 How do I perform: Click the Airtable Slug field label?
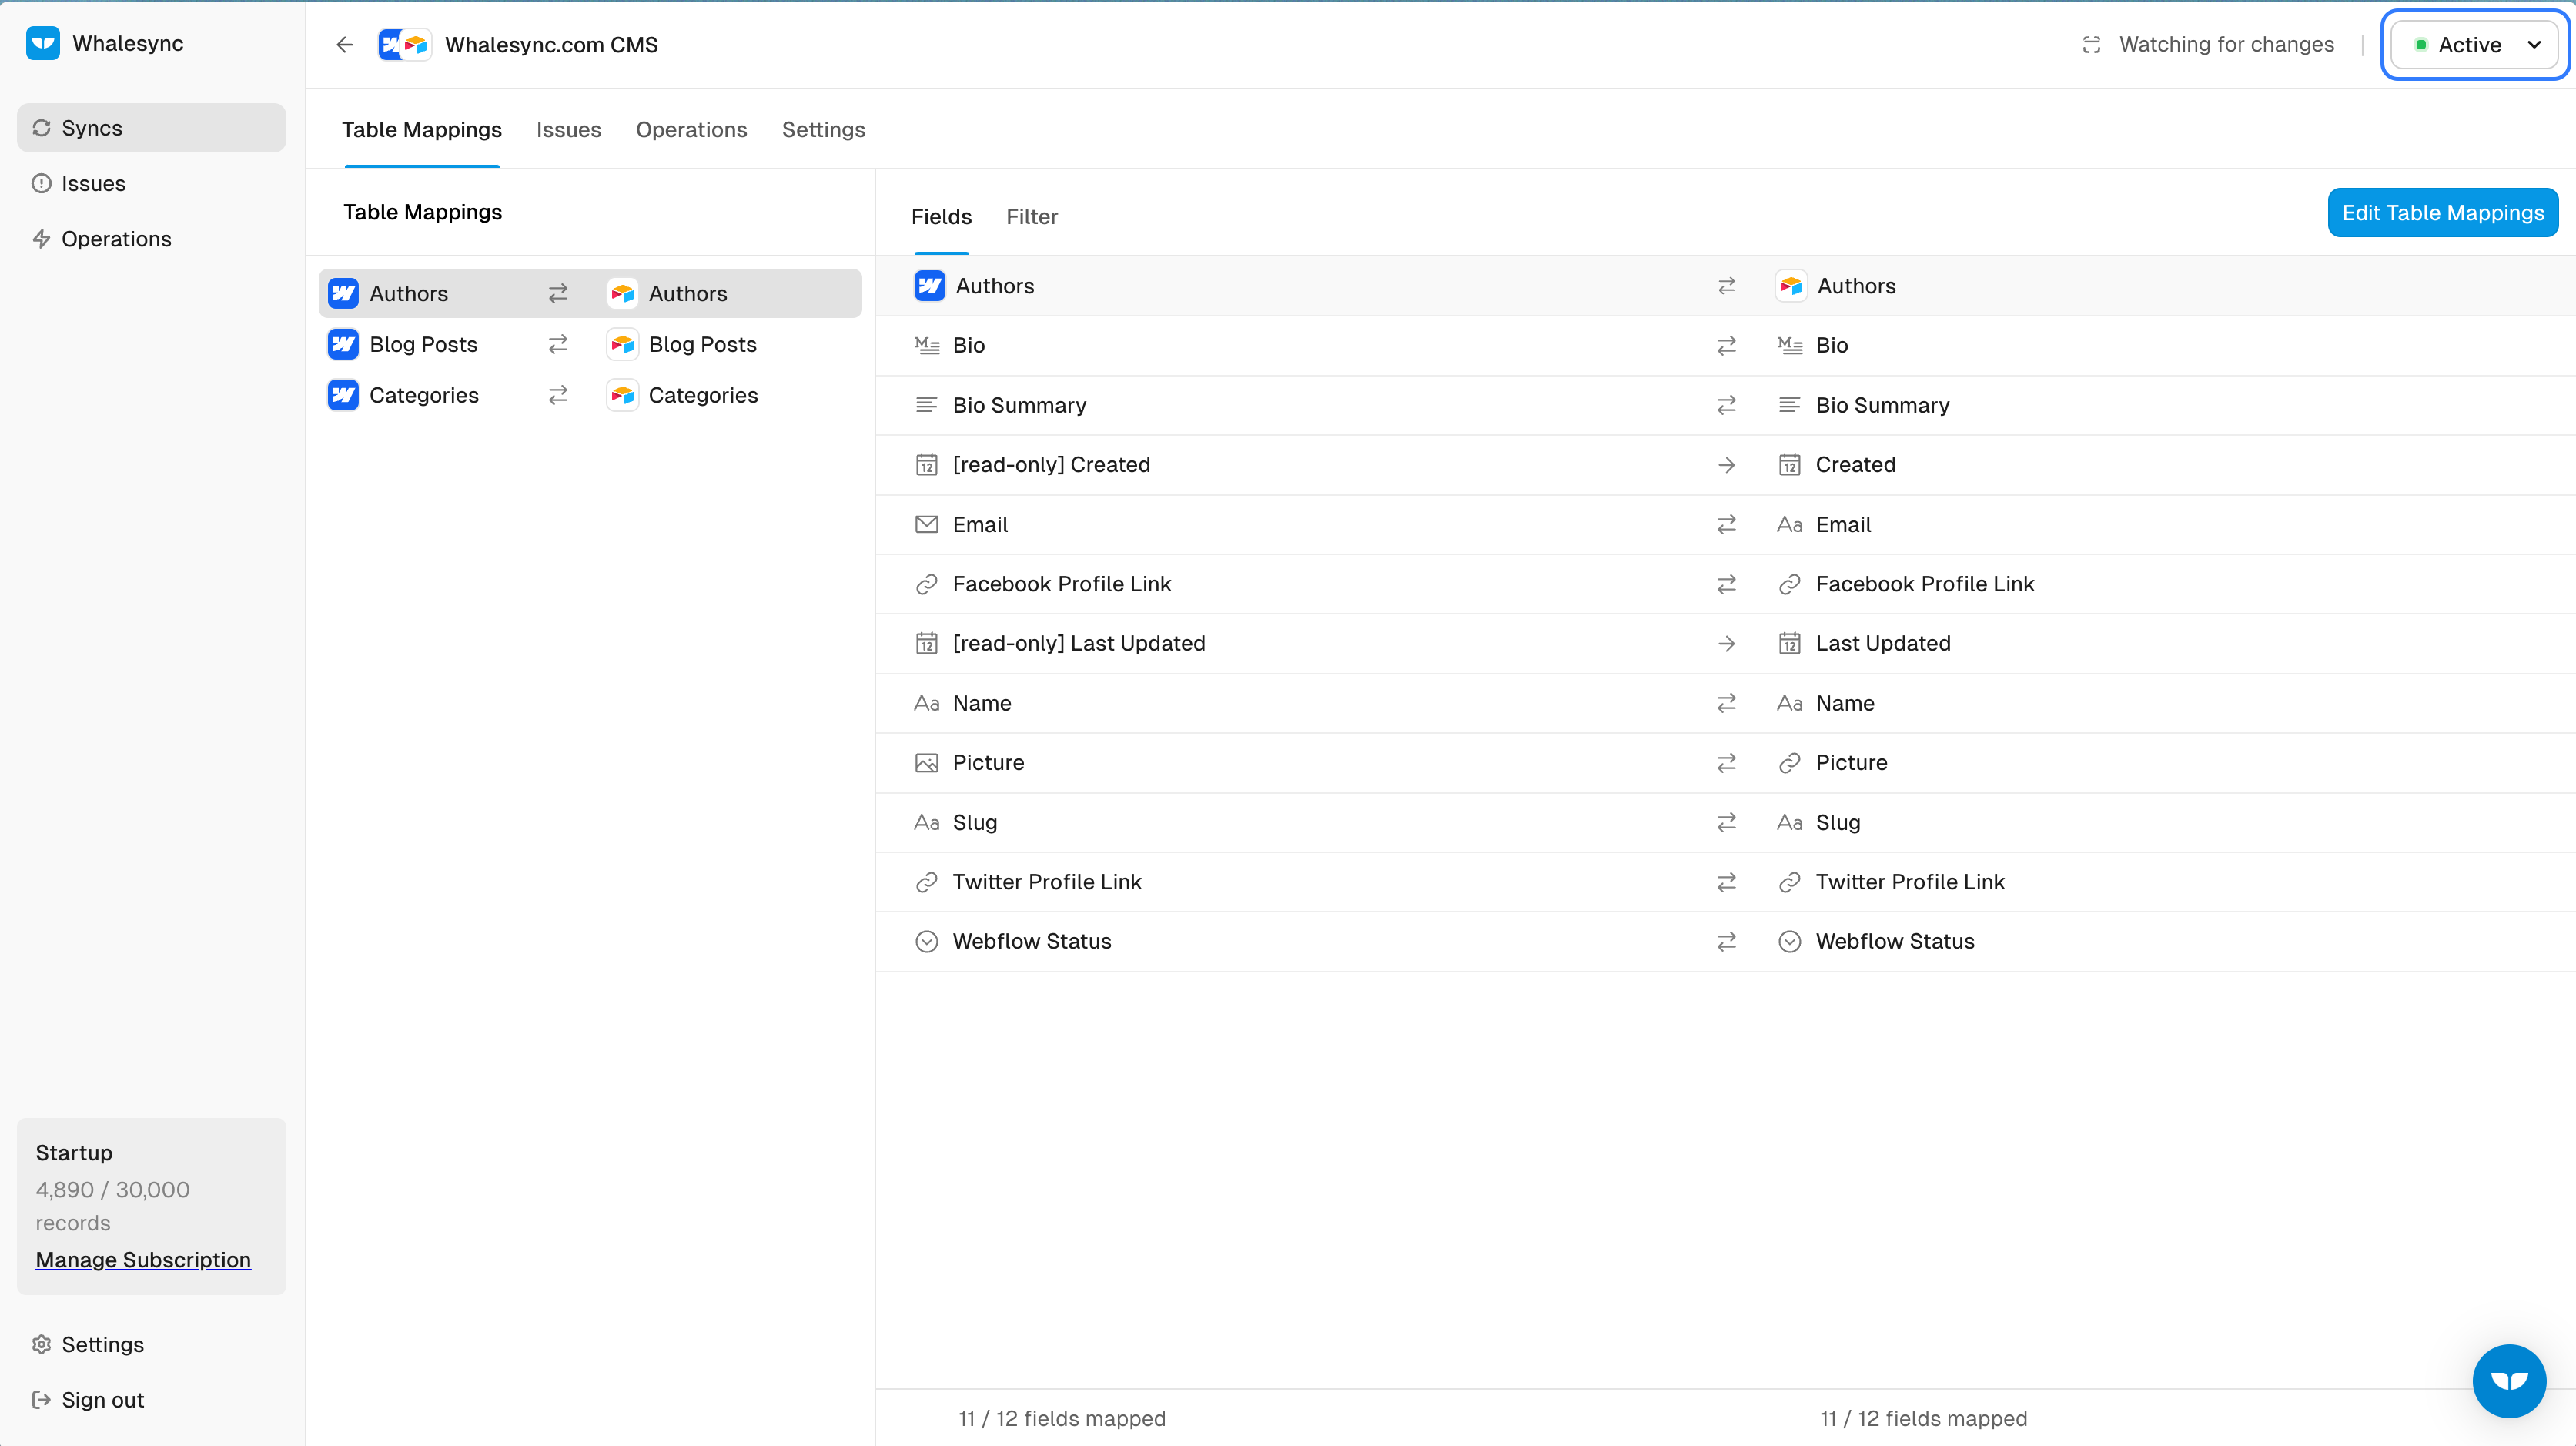(x=1838, y=823)
